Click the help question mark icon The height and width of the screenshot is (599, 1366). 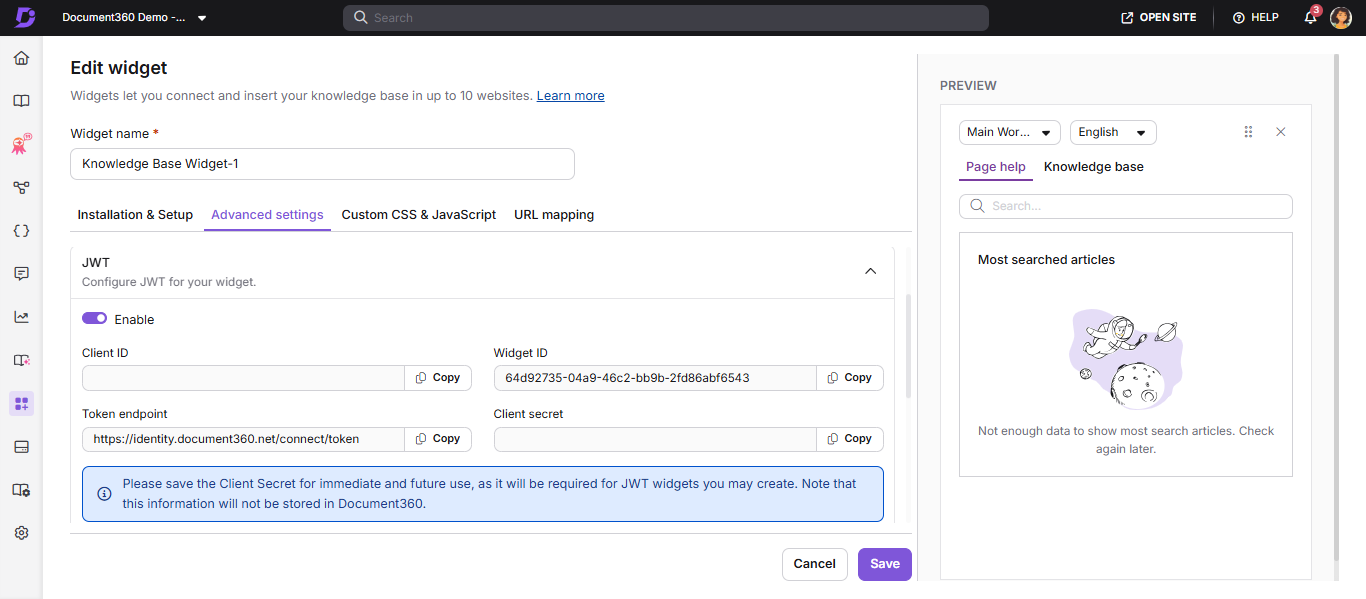[x=1238, y=17]
